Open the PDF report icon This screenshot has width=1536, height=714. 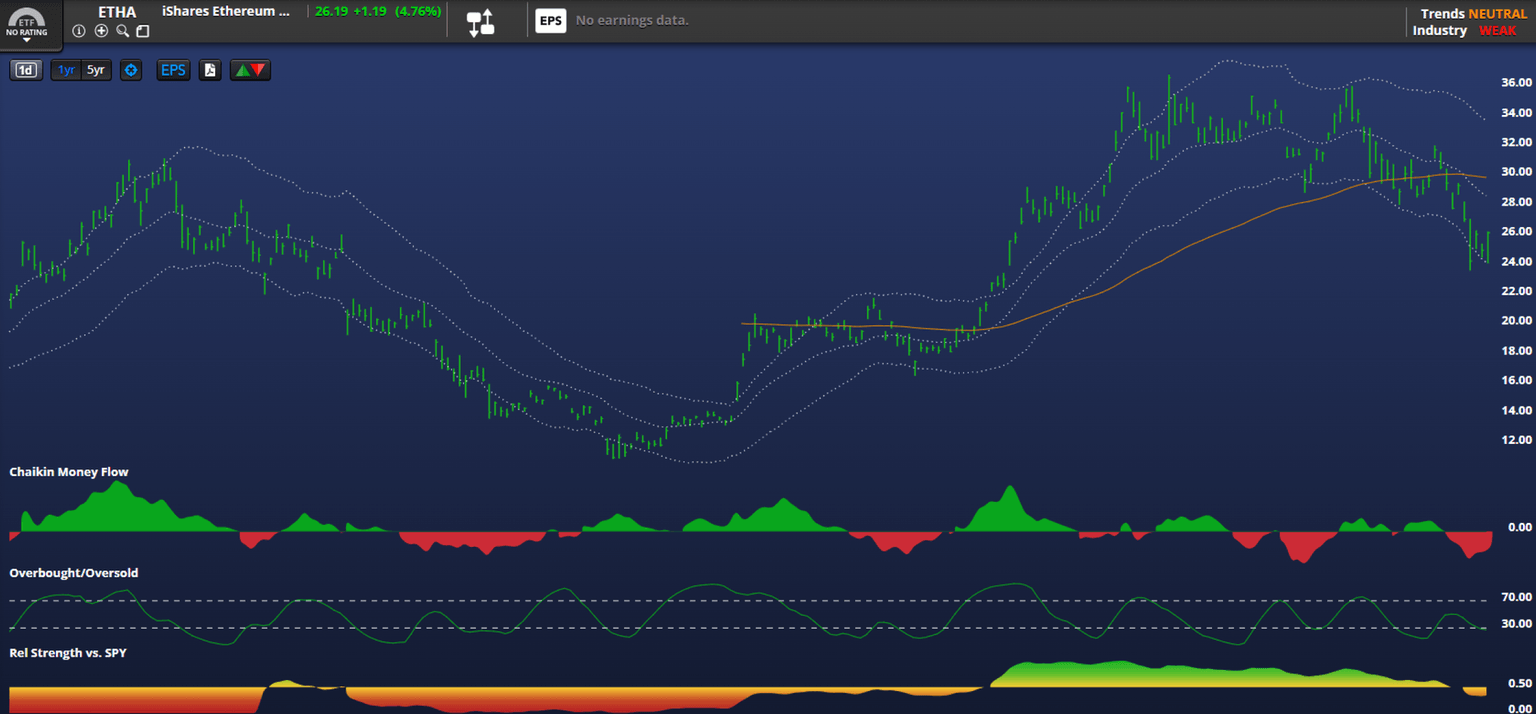pyautogui.click(x=210, y=70)
